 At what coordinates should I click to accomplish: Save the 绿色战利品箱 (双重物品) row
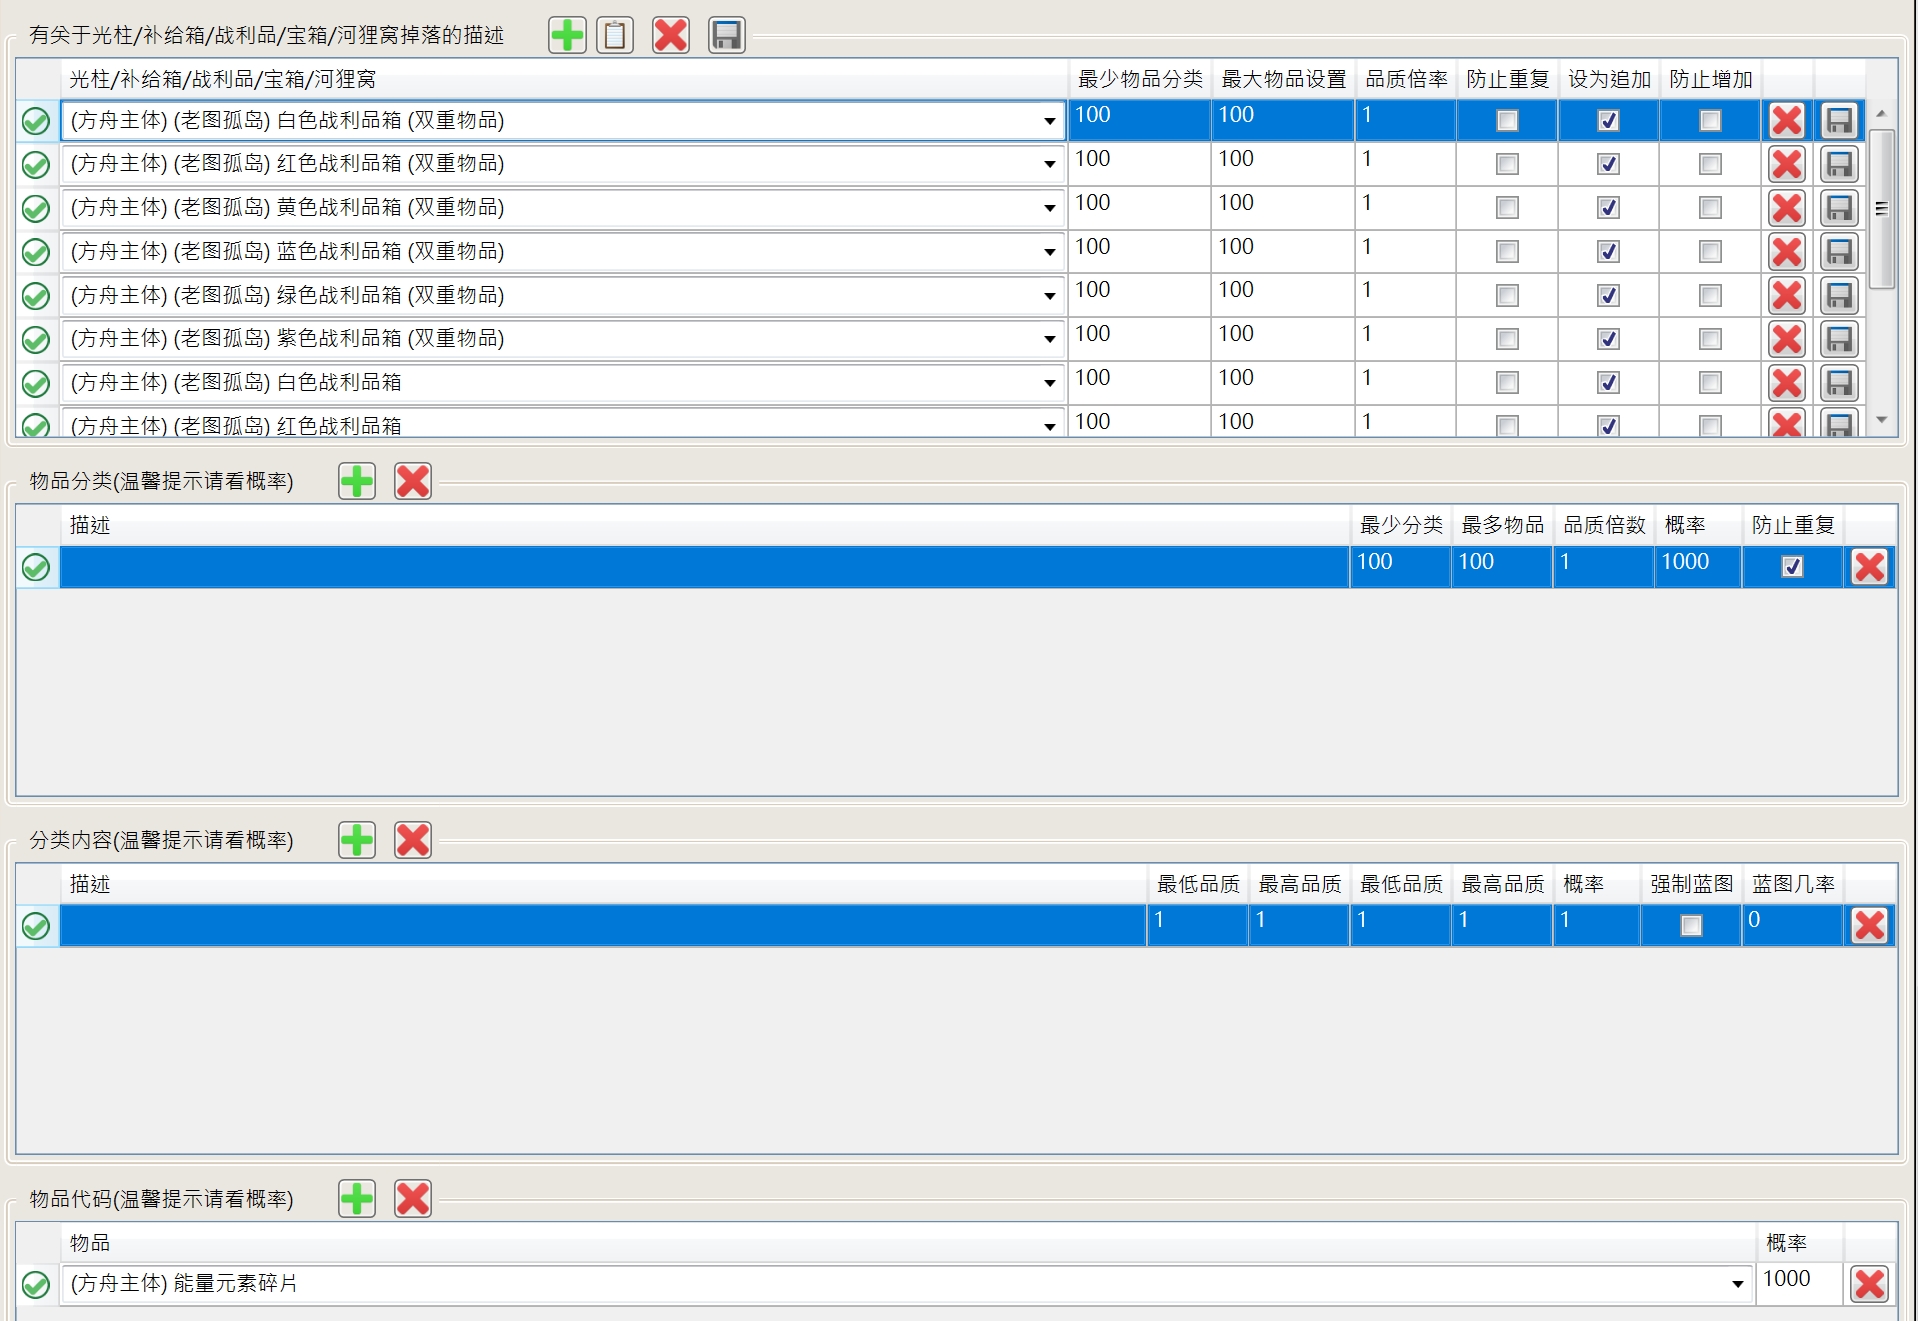1839,295
